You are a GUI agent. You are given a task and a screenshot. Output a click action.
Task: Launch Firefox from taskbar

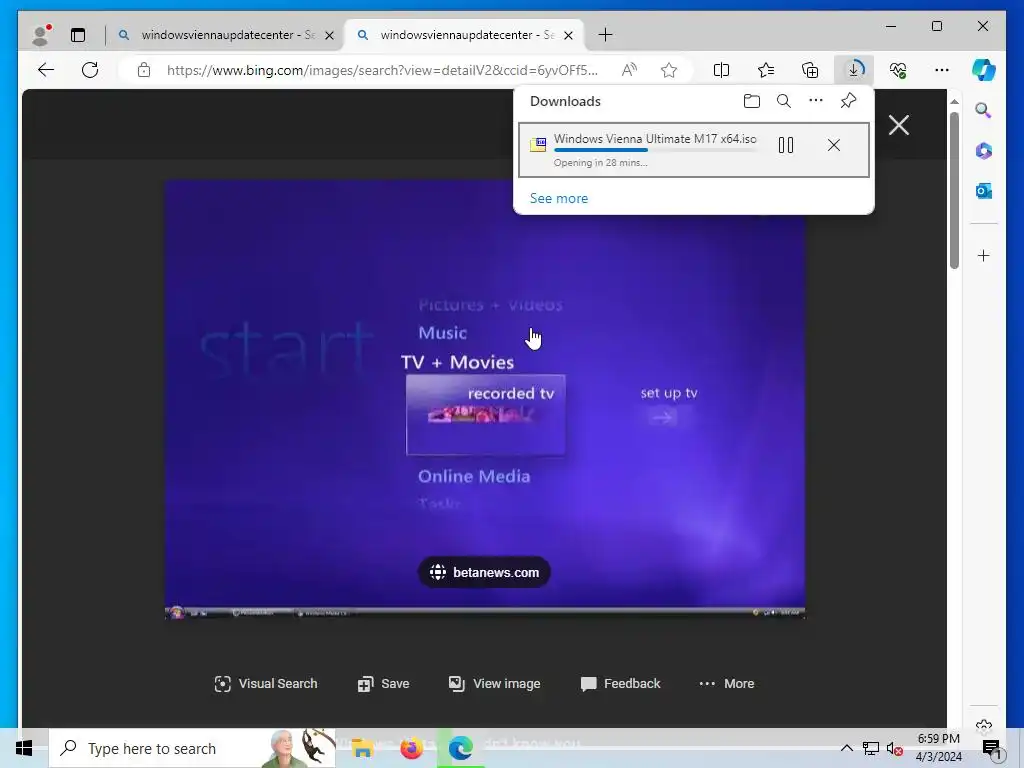pos(411,748)
